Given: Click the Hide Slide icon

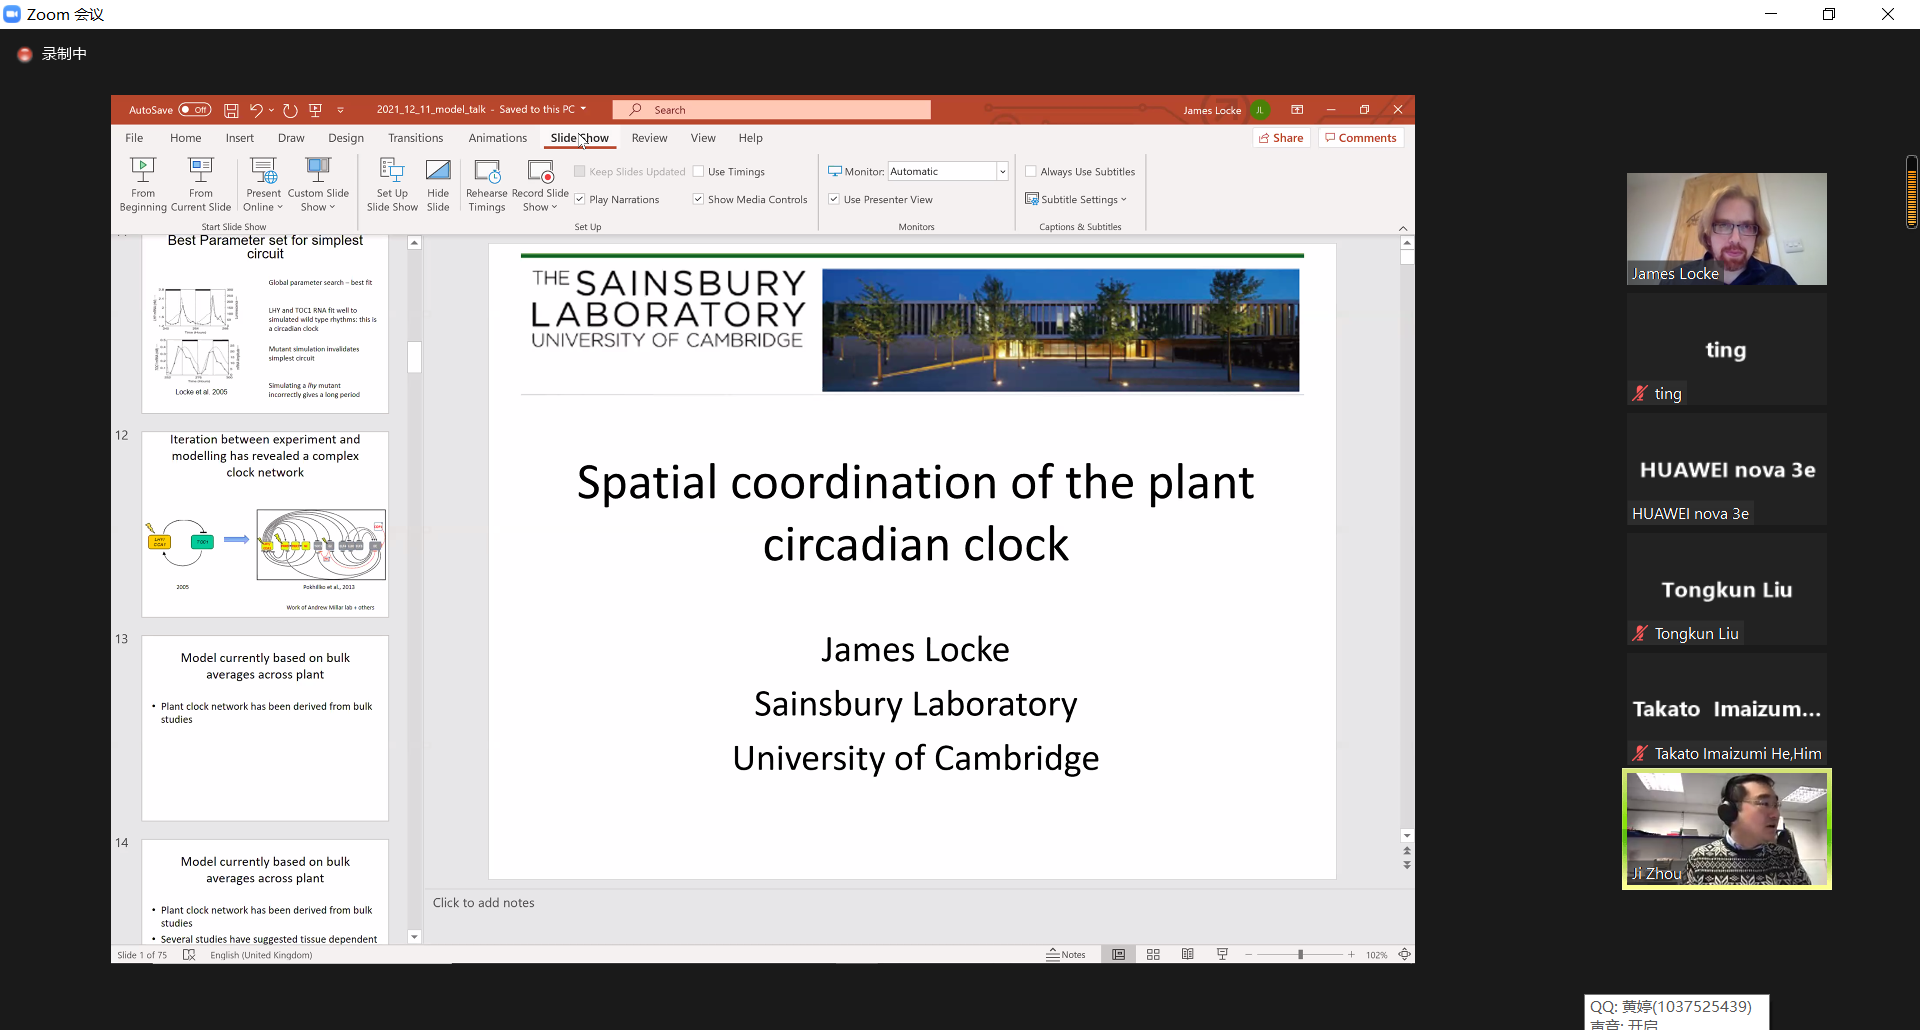Looking at the screenshot, I should [438, 170].
